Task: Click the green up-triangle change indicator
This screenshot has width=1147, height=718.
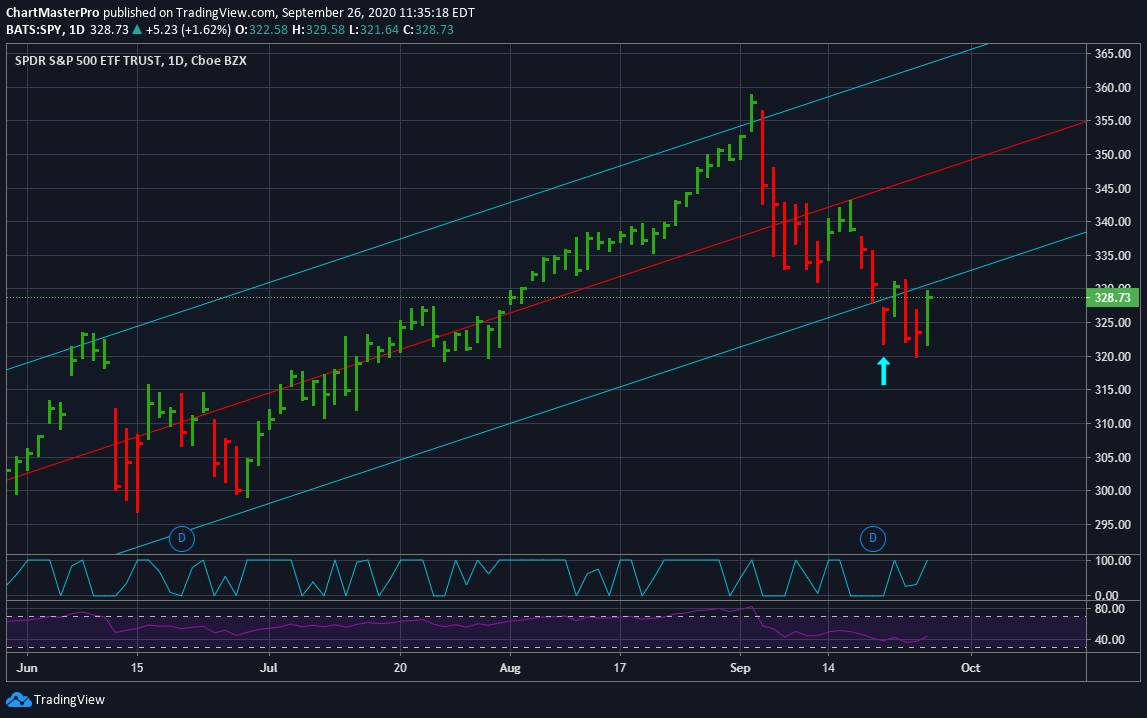Action: tap(137, 30)
